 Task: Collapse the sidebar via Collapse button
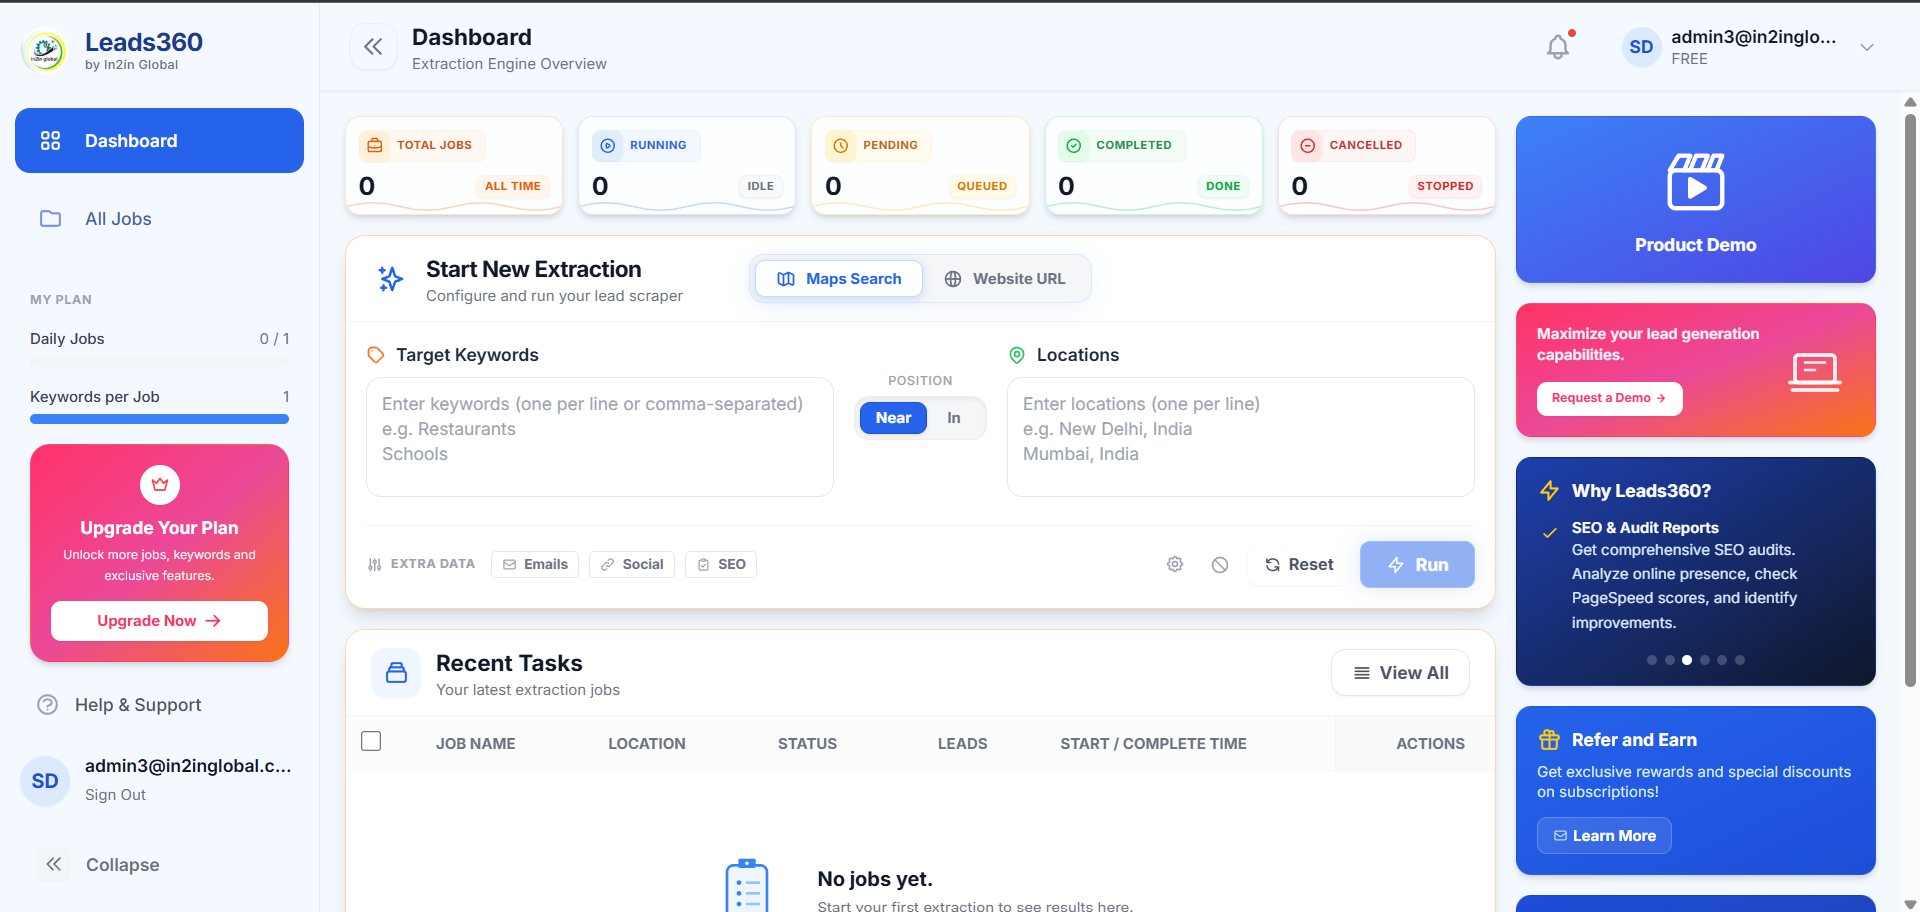100,865
